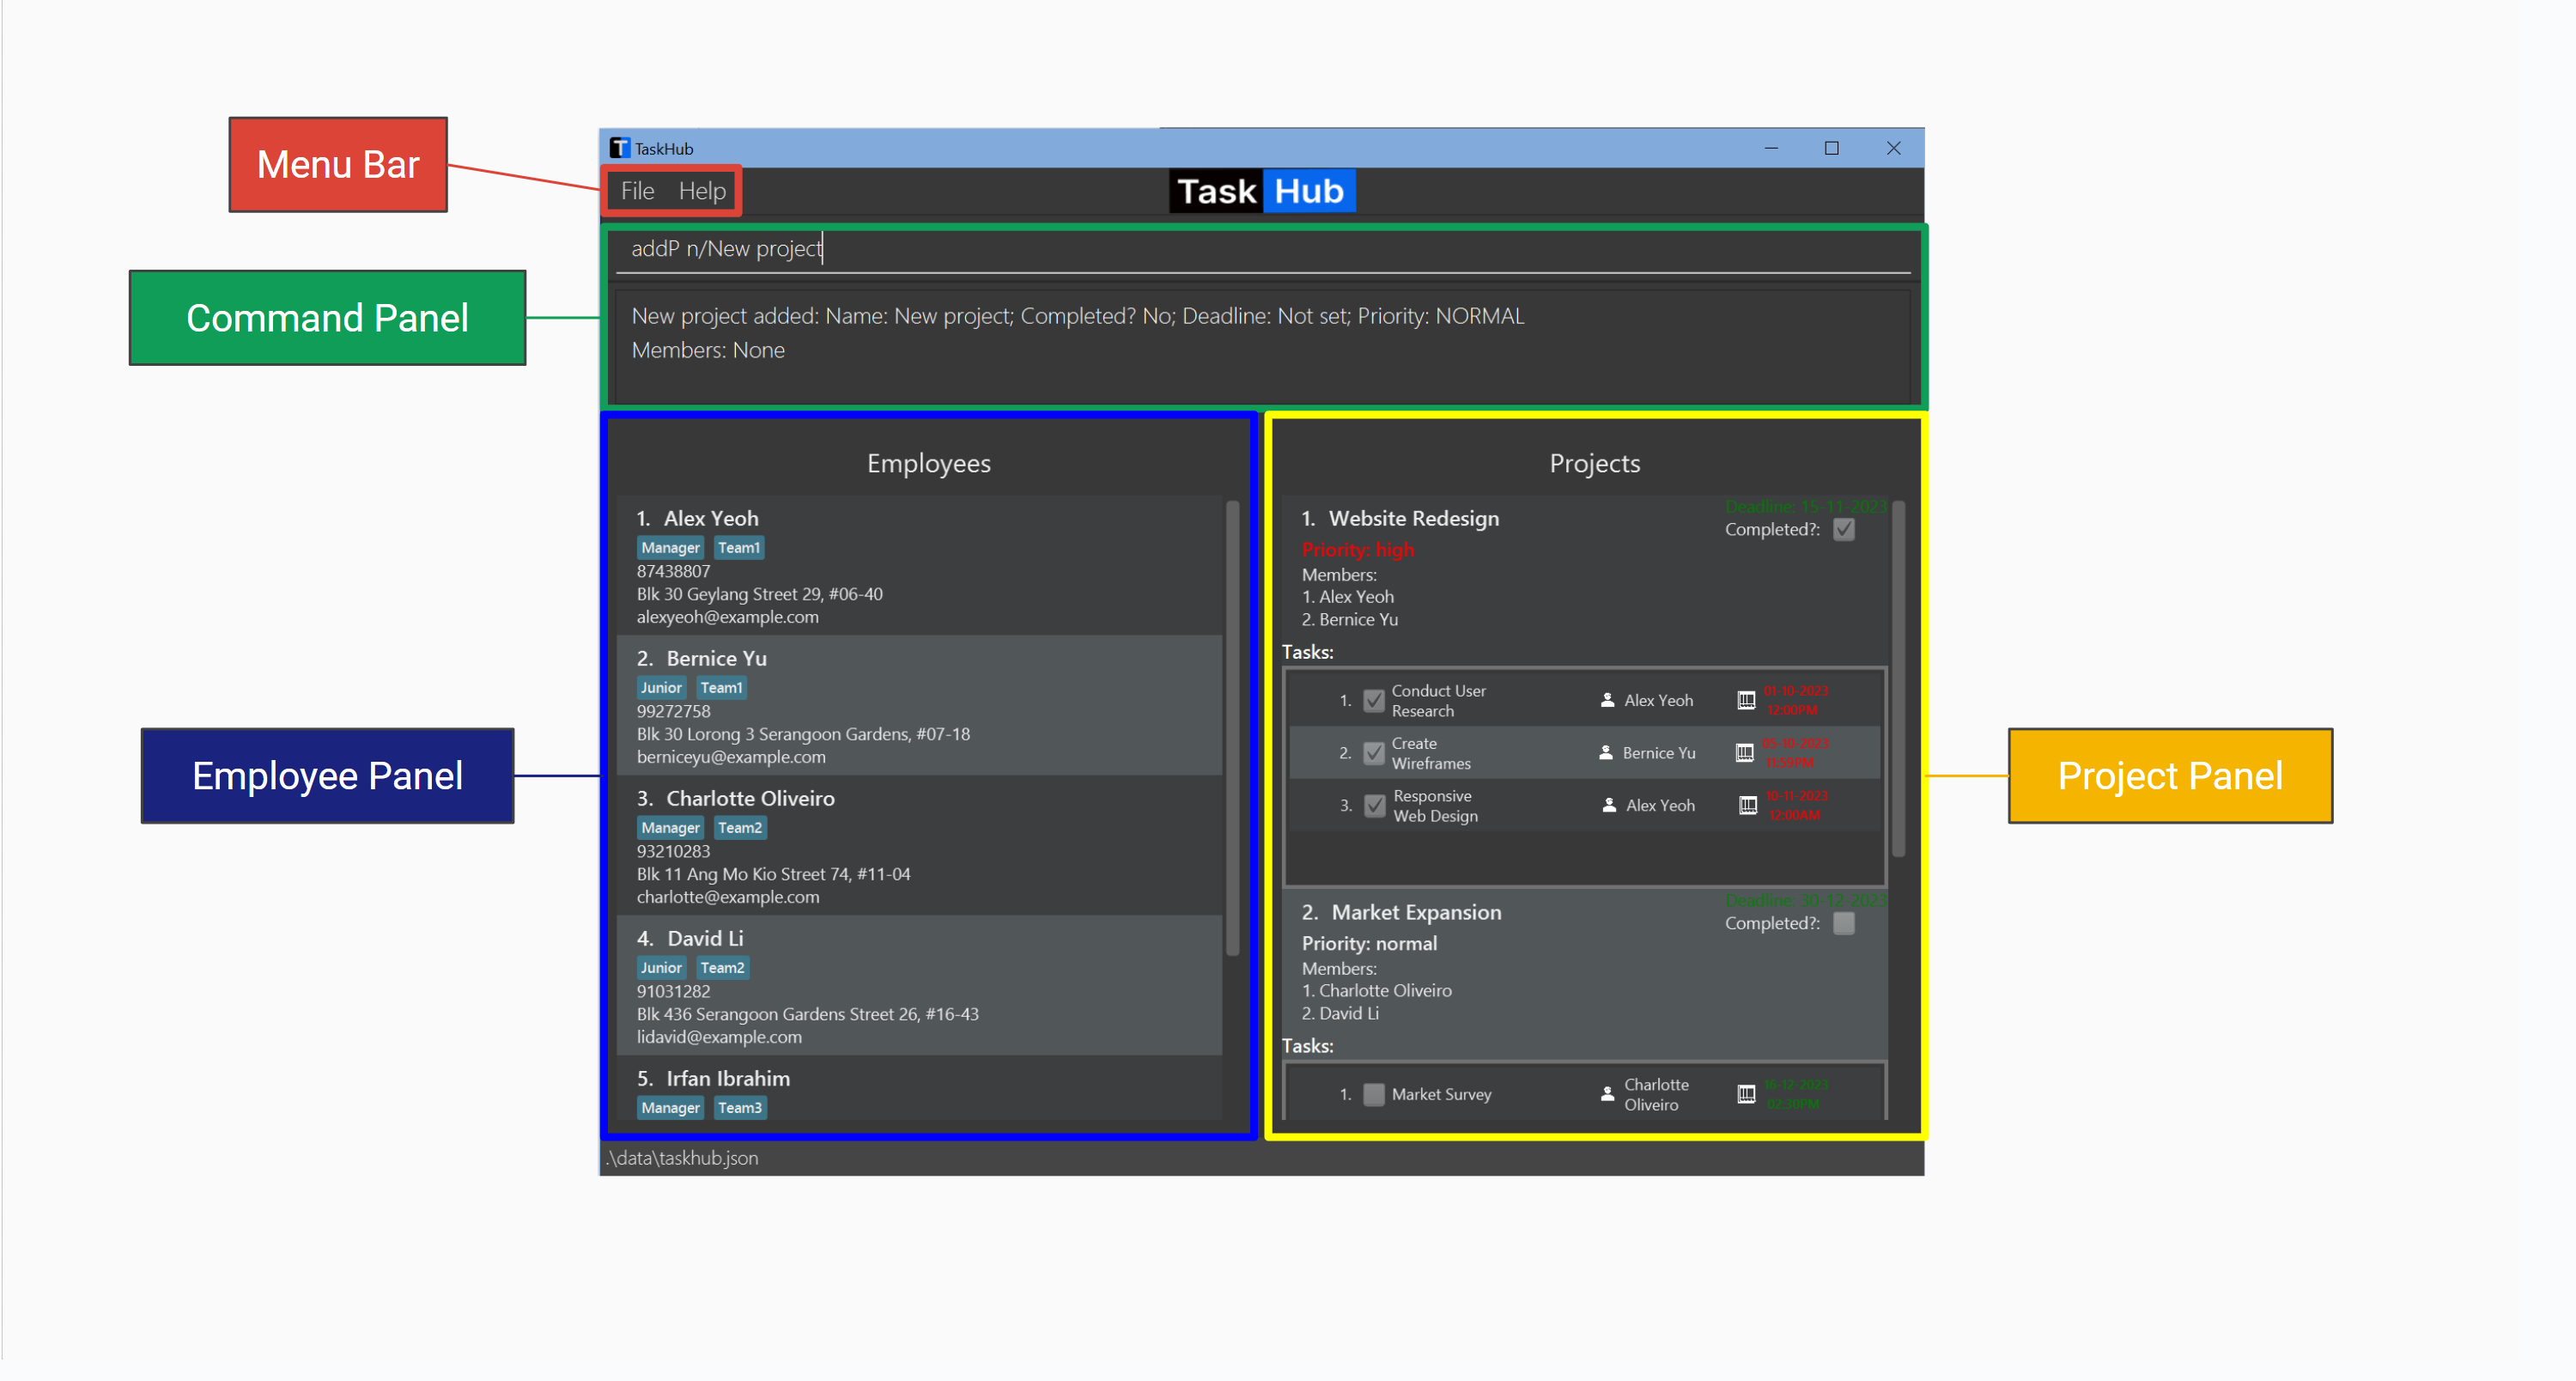Viewport: 2576px width, 1381px height.
Task: Toggle the Create Wireframes task checkbox
Action: tap(1374, 753)
